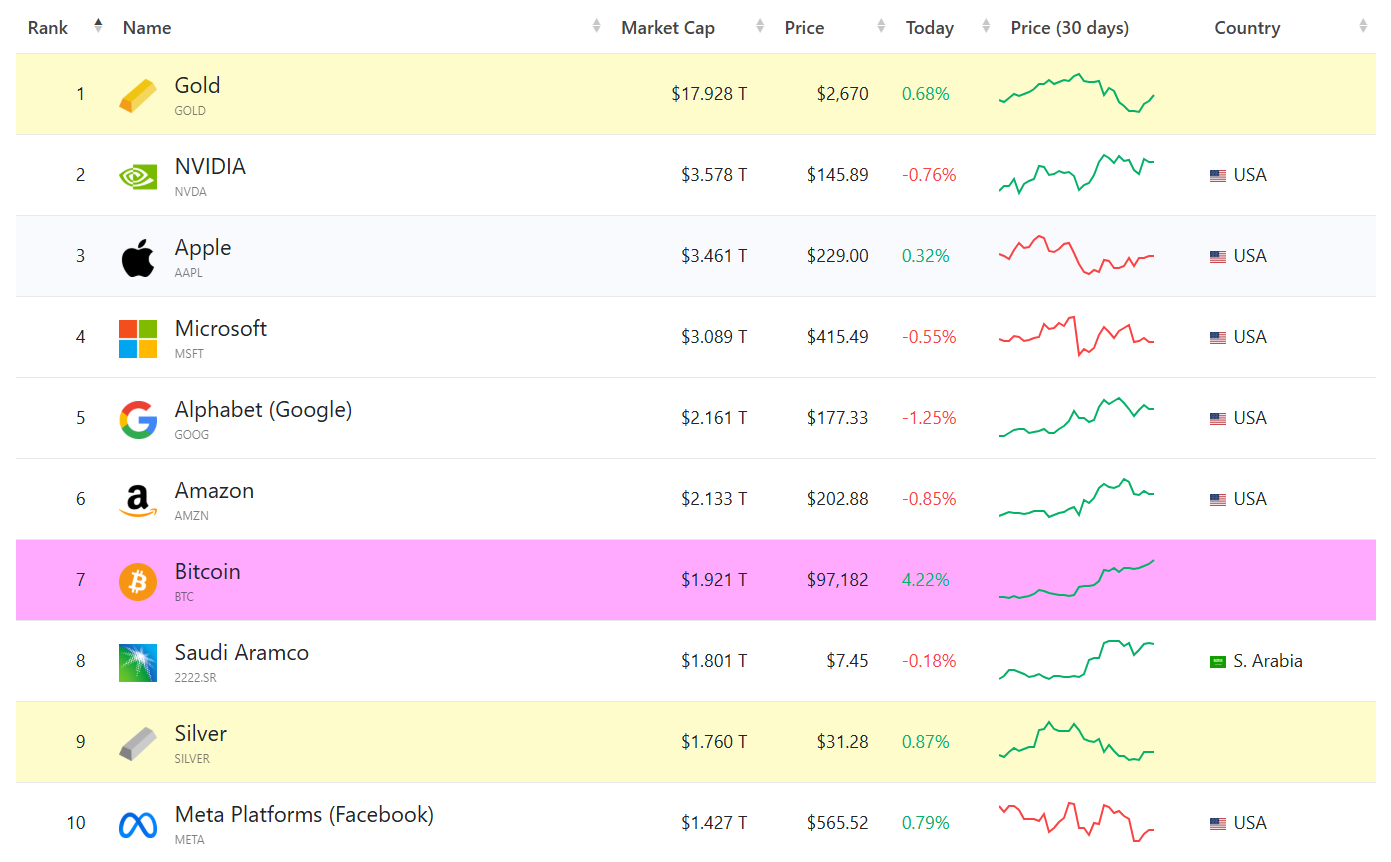Click the Google G logo icon
Viewport: 1391px width, 862px height.
pos(138,419)
